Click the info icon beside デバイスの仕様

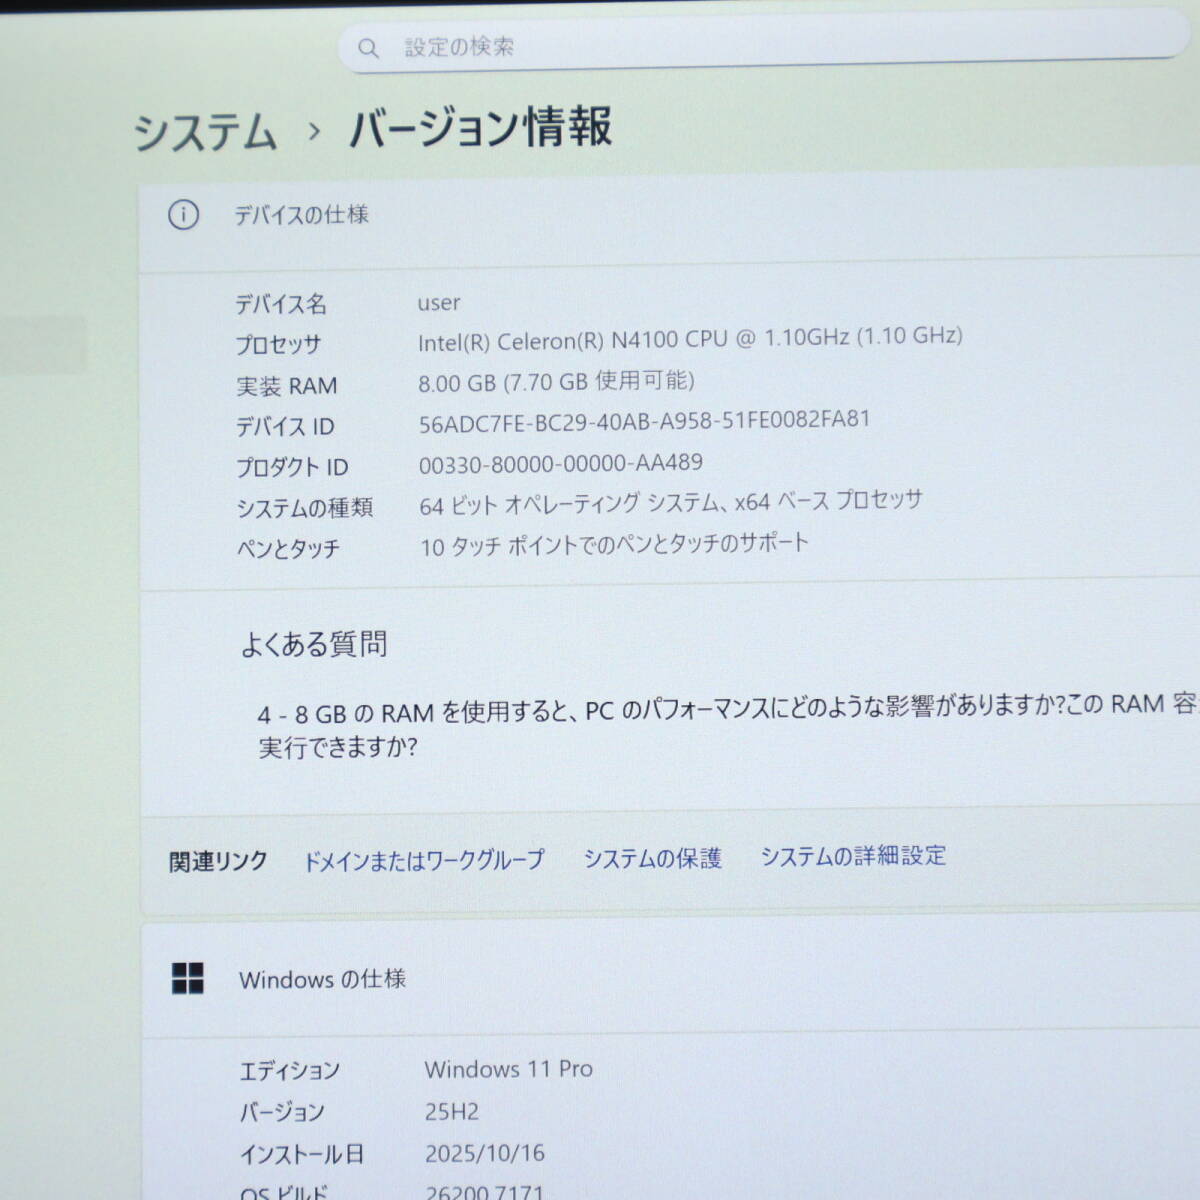183,215
